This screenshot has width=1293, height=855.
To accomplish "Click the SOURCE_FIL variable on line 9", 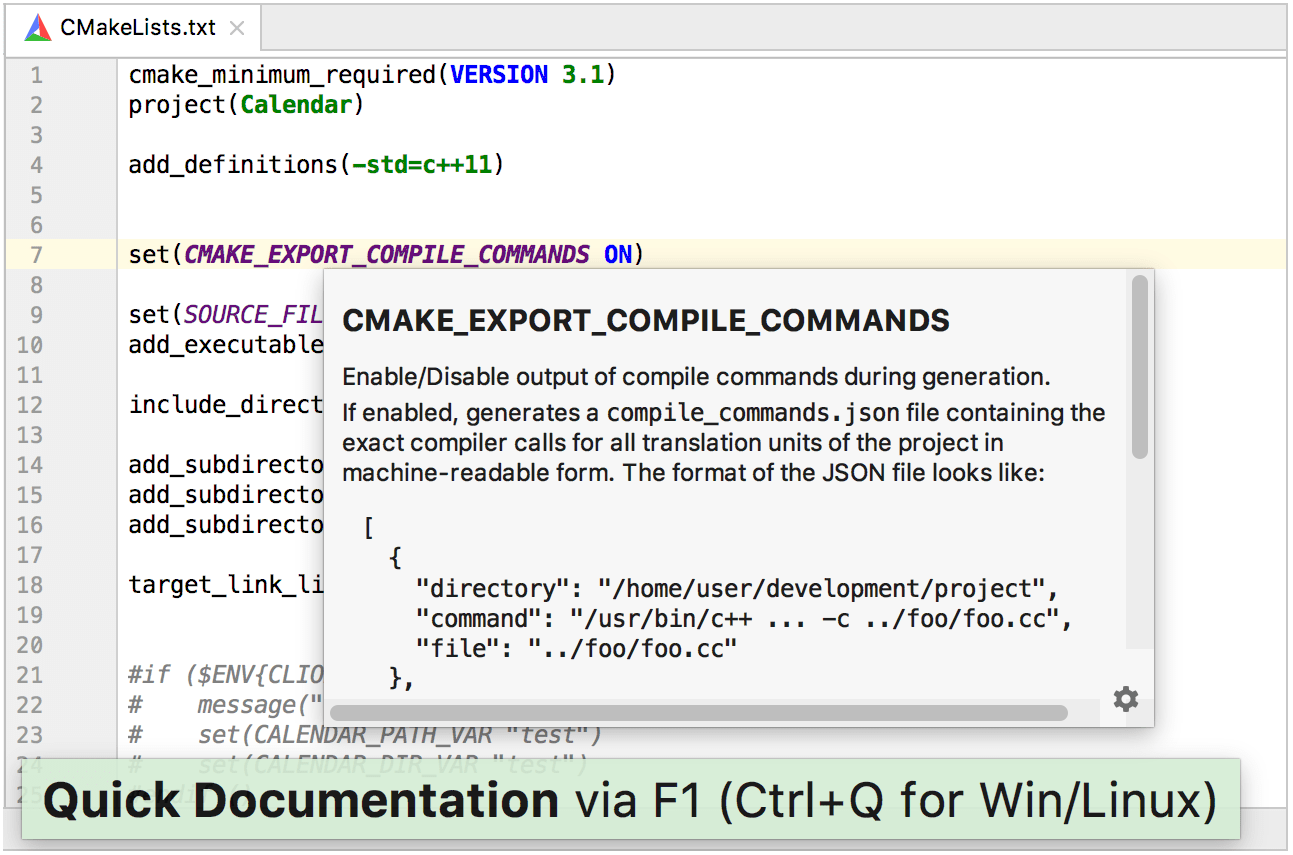I will coord(254,314).
